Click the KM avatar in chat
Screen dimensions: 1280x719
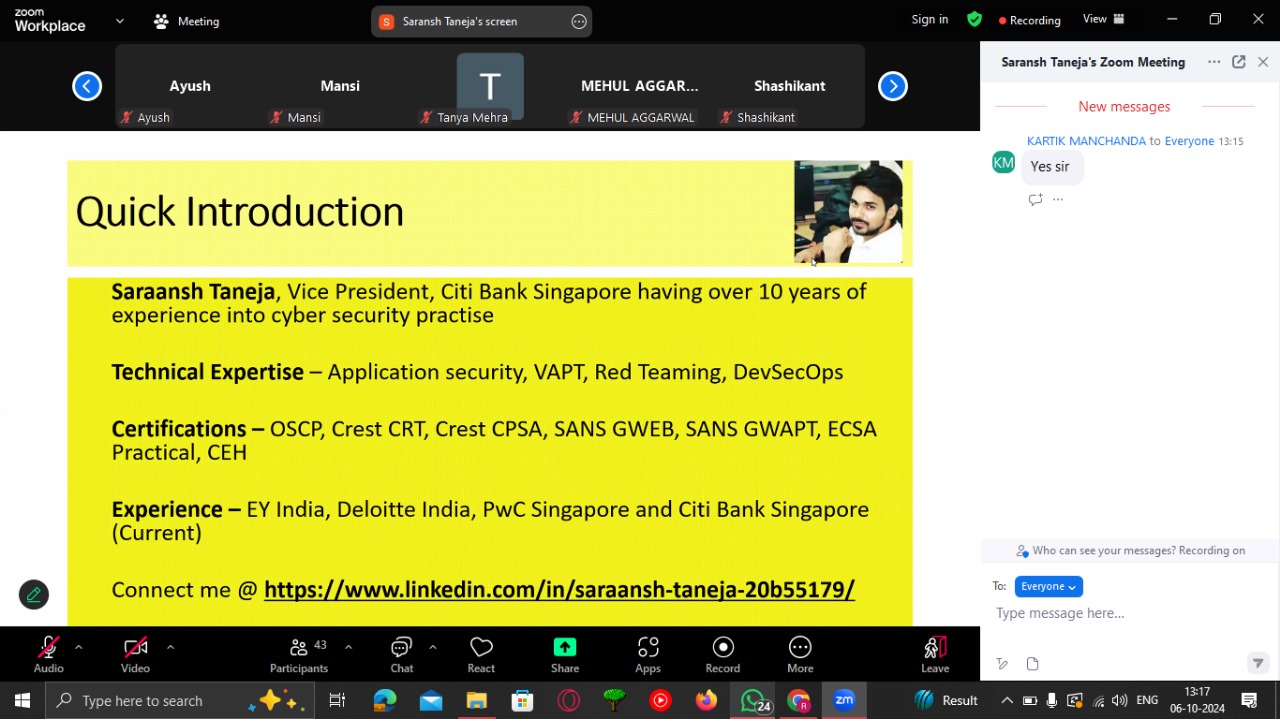click(1004, 162)
